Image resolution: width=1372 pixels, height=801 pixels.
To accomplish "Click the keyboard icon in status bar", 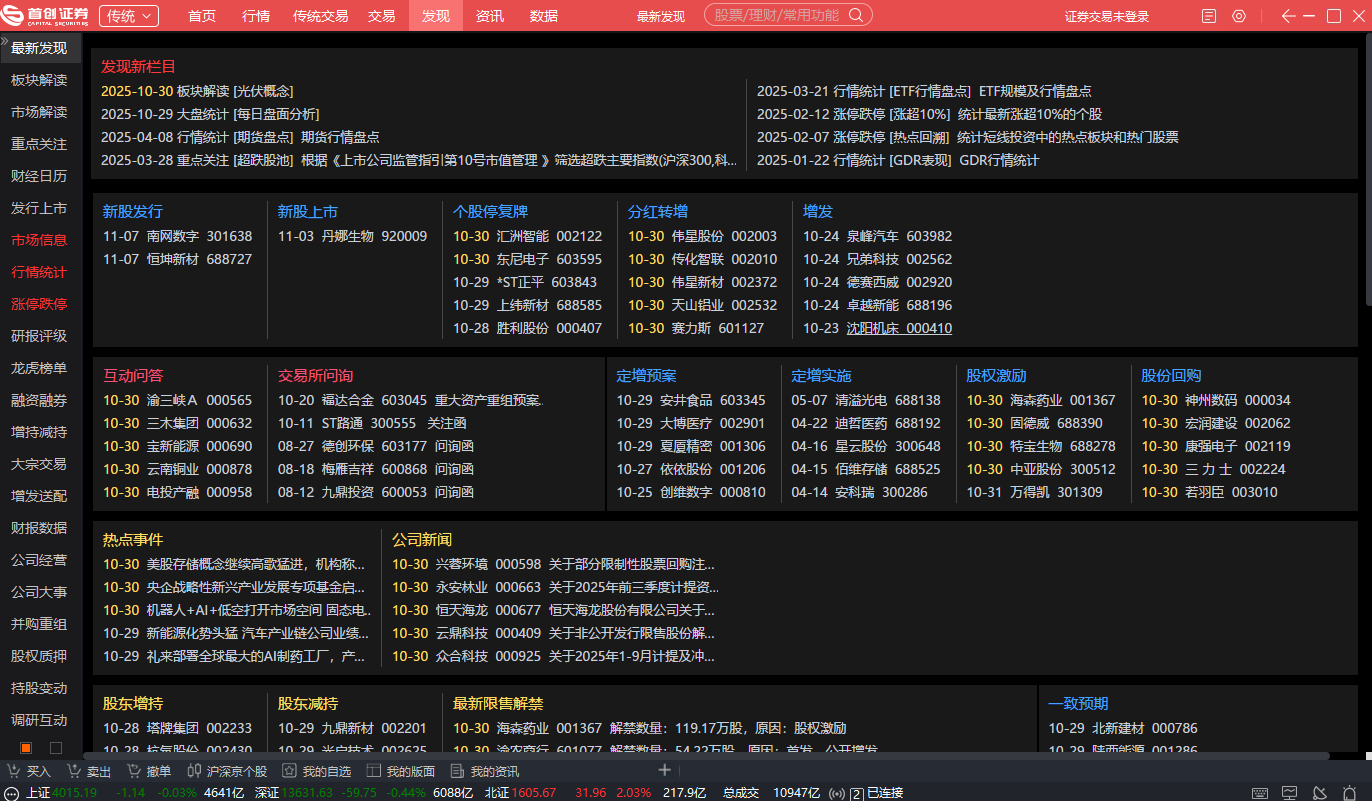I will pyautogui.click(x=1263, y=792).
